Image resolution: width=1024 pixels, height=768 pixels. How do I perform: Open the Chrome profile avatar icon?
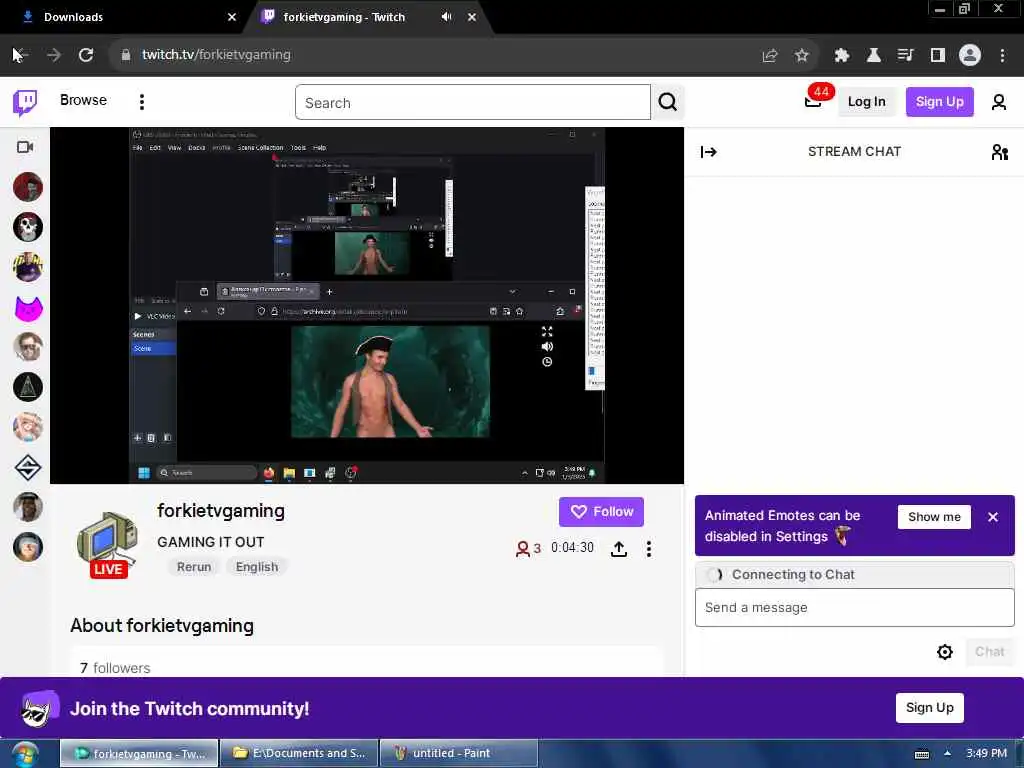click(x=970, y=56)
